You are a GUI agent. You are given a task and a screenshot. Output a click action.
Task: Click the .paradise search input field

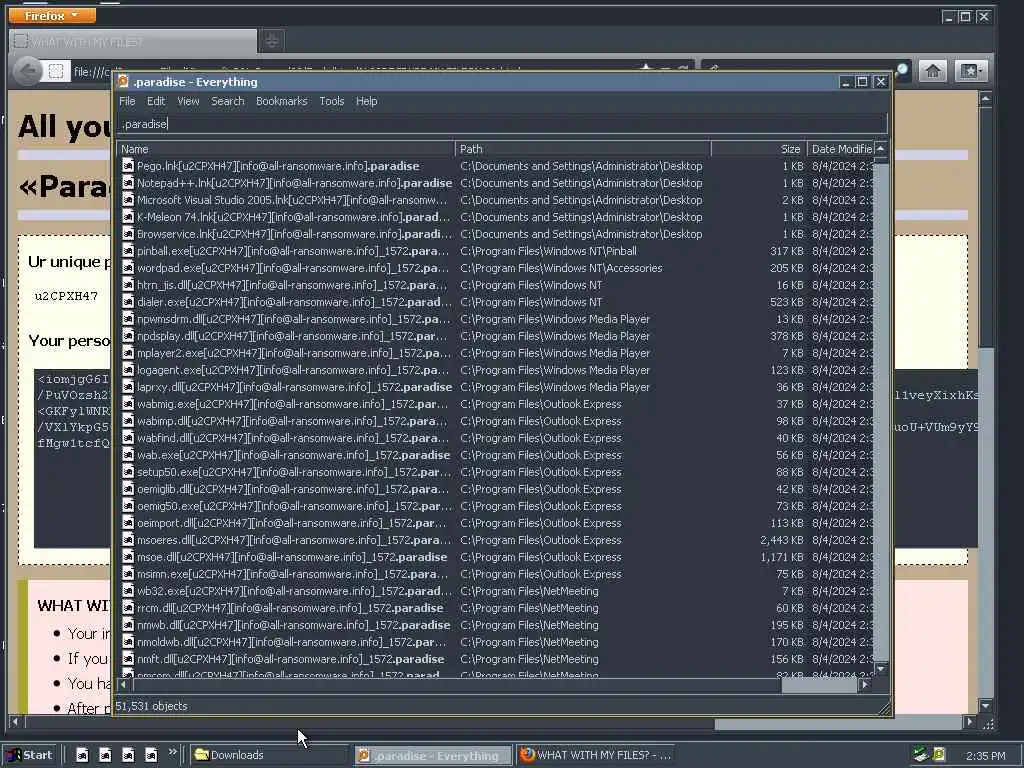[502, 124]
